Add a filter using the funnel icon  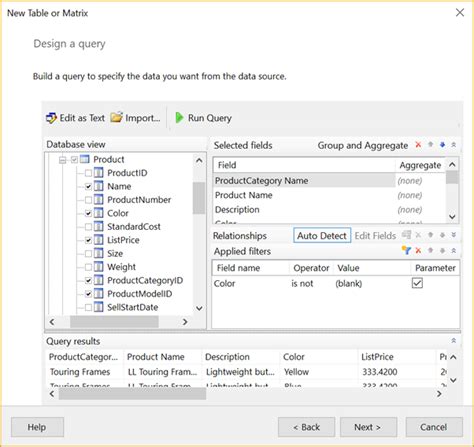pos(406,250)
